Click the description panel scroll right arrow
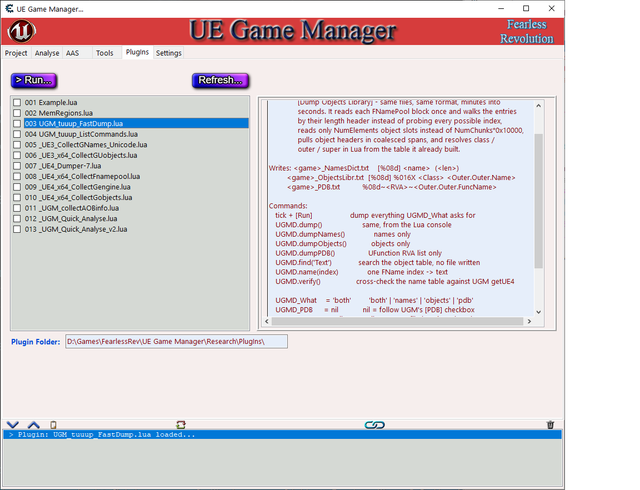The height and width of the screenshot is (490, 640). point(529,321)
